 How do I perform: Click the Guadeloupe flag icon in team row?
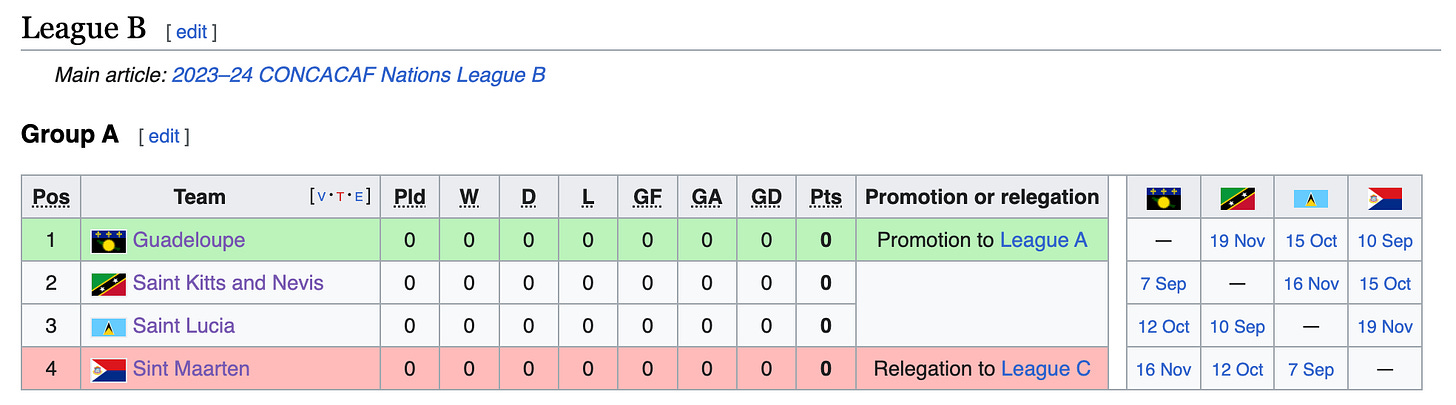pyautogui.click(x=108, y=241)
